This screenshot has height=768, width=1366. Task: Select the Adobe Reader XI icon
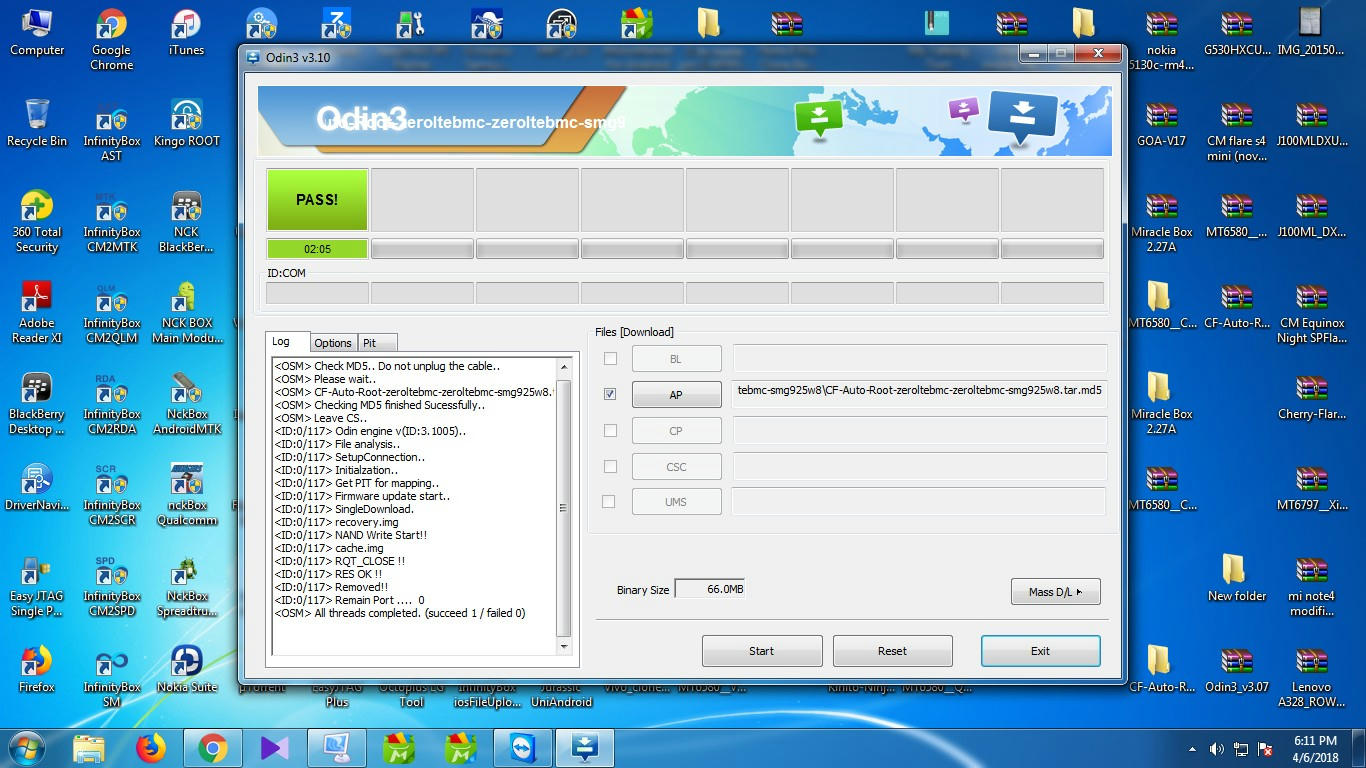click(x=37, y=313)
